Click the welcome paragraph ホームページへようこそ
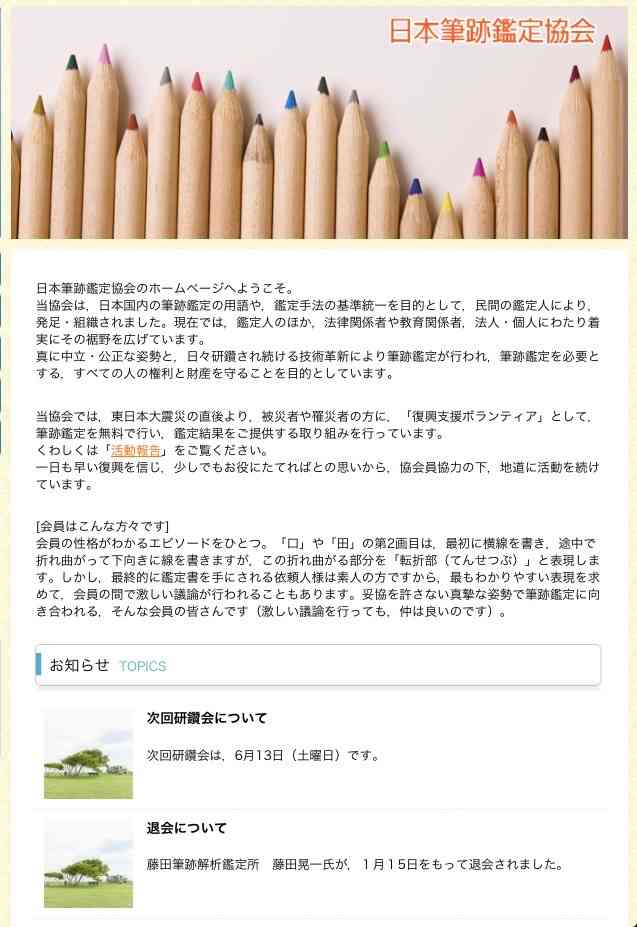Screen dimensions: 637x927 coord(318,331)
